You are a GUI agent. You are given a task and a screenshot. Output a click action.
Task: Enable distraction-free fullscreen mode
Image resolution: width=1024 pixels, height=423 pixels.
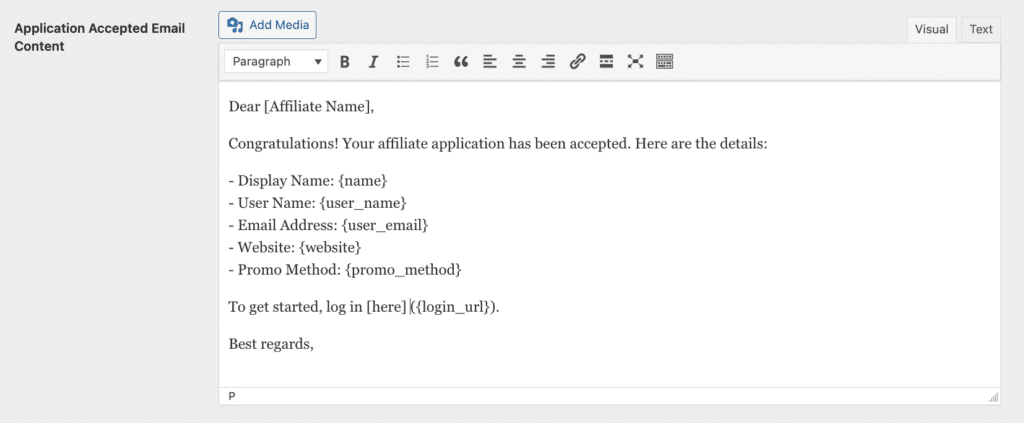[635, 62]
